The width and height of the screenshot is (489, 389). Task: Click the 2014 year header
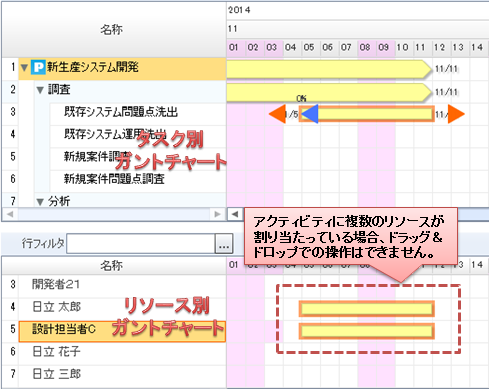pos(239,10)
